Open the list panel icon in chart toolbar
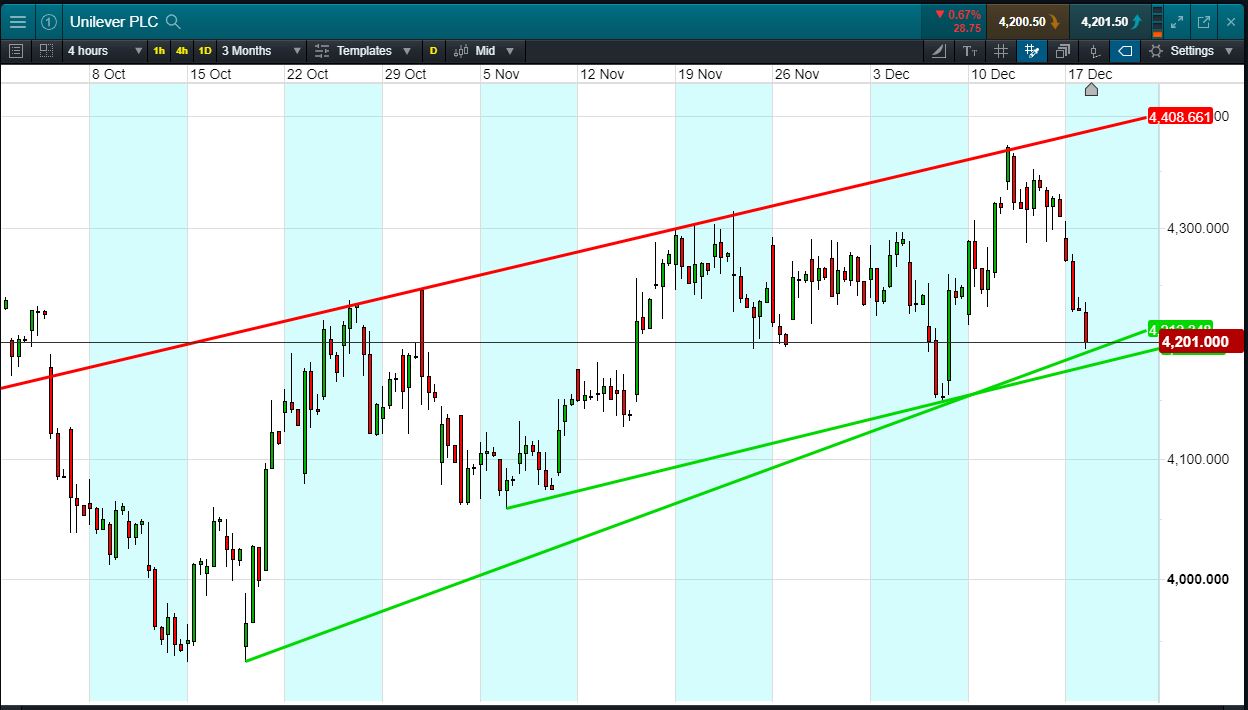Viewport: 1248px width, 710px height. [x=16, y=50]
